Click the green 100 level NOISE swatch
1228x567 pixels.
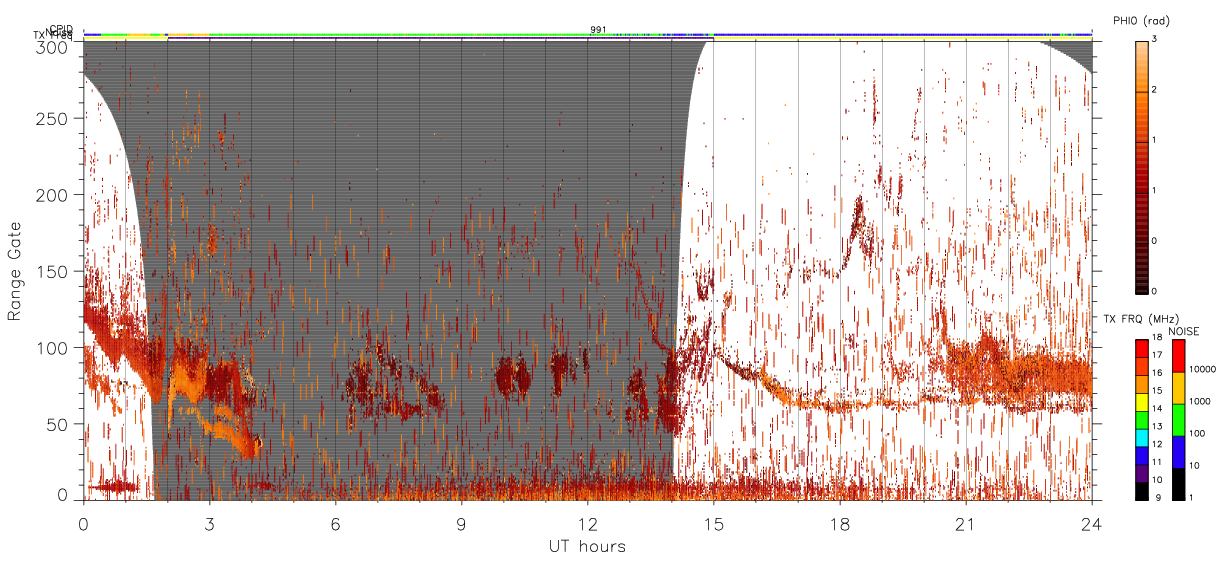point(1180,419)
